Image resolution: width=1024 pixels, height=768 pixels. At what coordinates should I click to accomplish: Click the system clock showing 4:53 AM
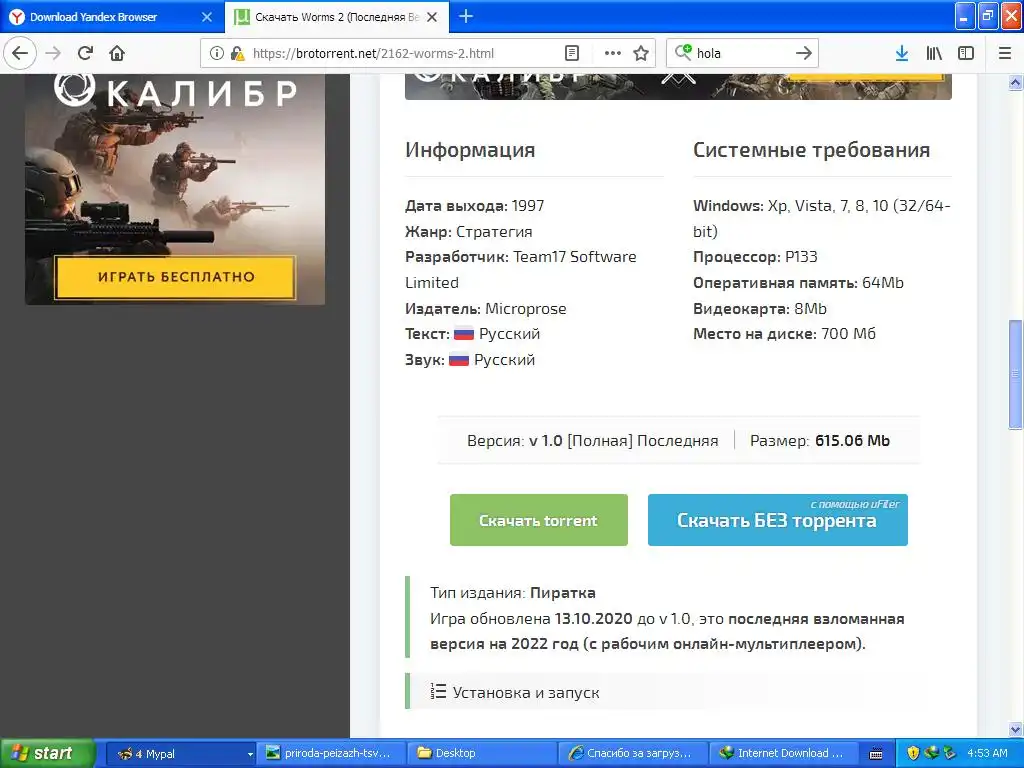987,753
